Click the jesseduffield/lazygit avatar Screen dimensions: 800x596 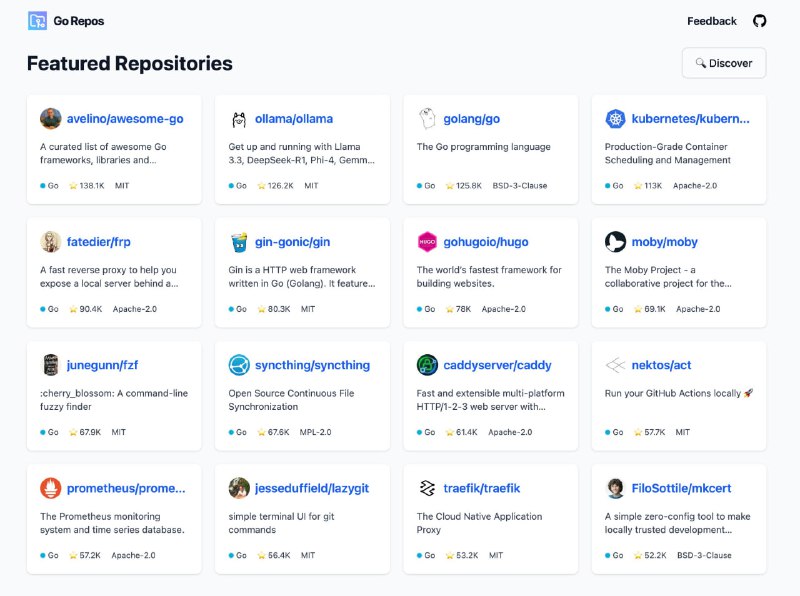[239, 488]
